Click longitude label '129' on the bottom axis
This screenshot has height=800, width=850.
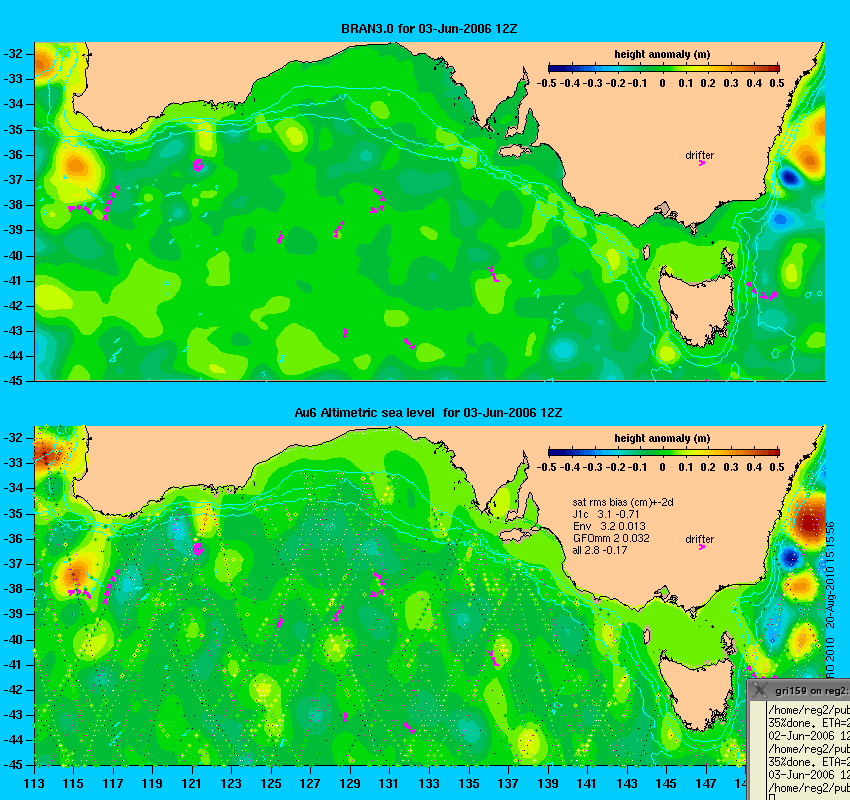(x=350, y=784)
